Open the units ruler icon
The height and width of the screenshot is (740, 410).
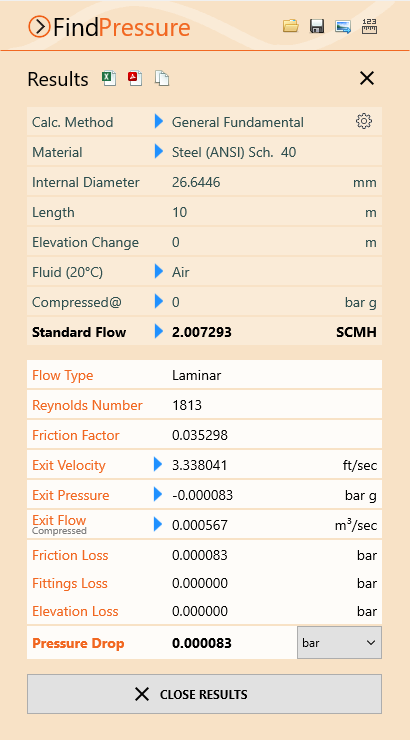click(369, 26)
